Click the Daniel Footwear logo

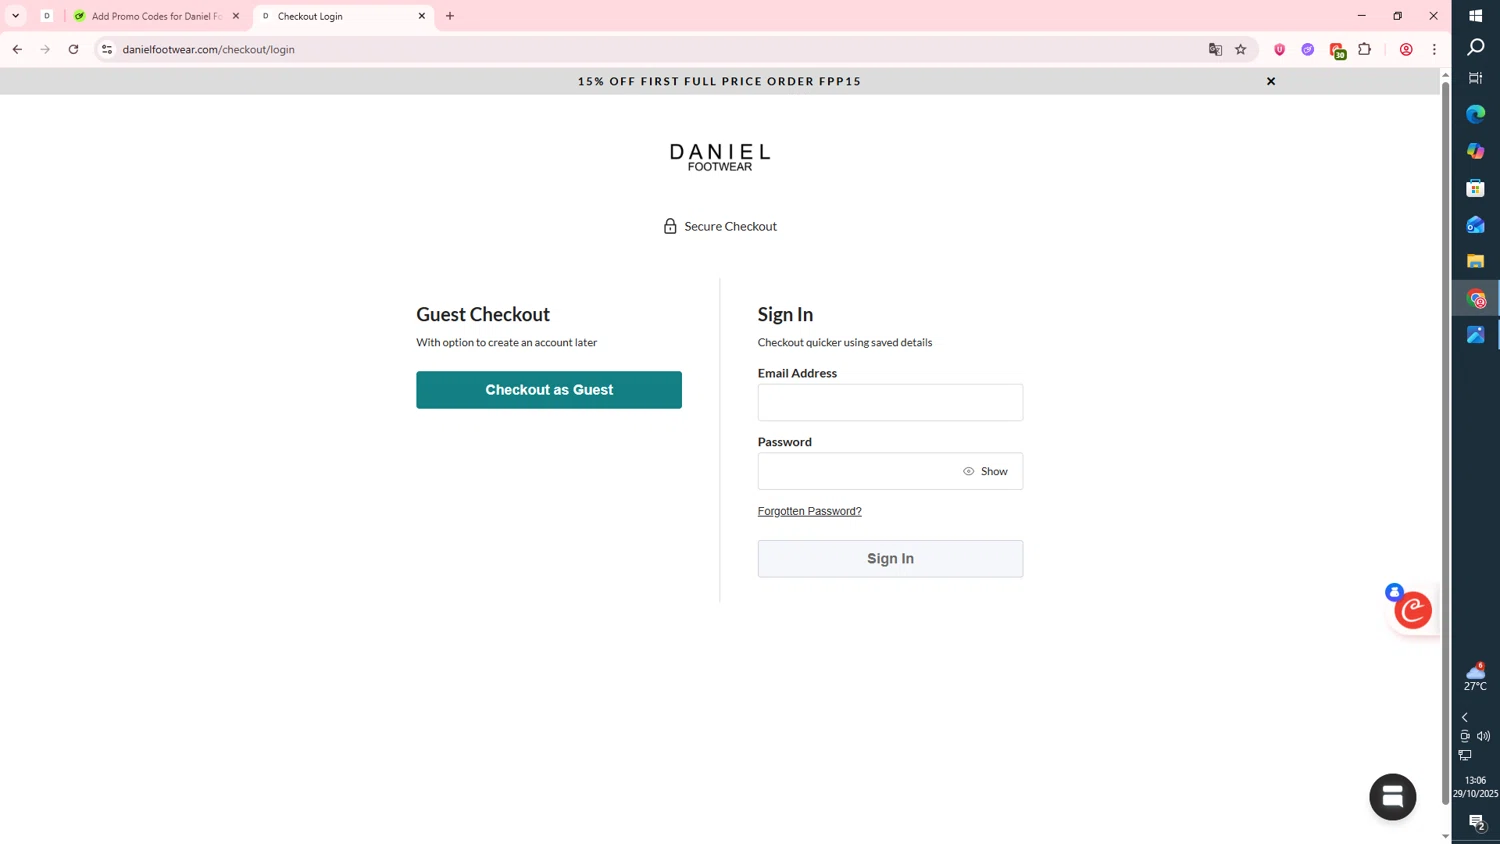719,157
